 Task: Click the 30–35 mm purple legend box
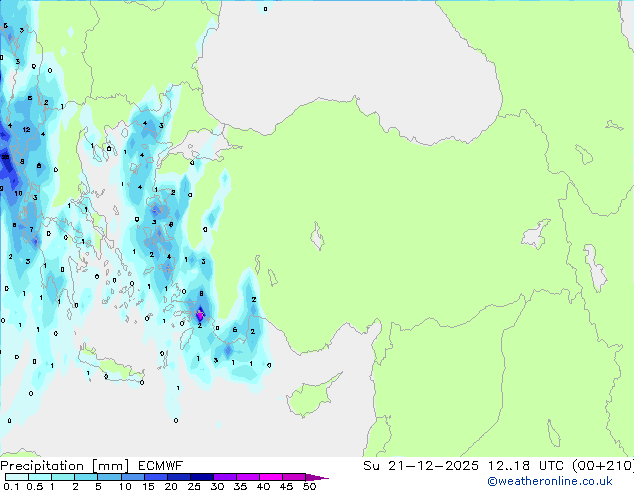(224, 477)
